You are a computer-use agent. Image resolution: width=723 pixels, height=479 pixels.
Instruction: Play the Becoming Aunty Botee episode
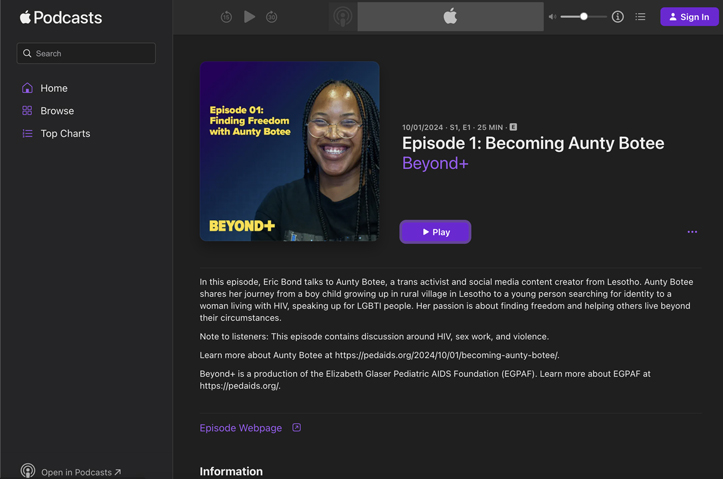coord(435,232)
